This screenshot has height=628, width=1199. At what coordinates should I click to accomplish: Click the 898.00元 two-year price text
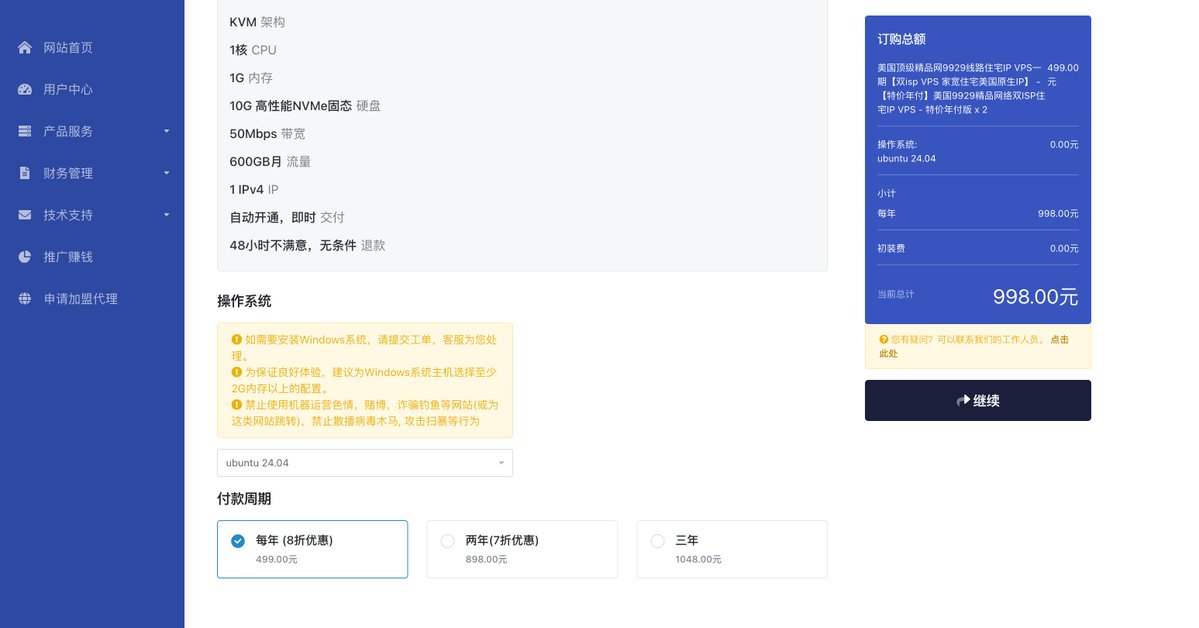click(x=486, y=559)
